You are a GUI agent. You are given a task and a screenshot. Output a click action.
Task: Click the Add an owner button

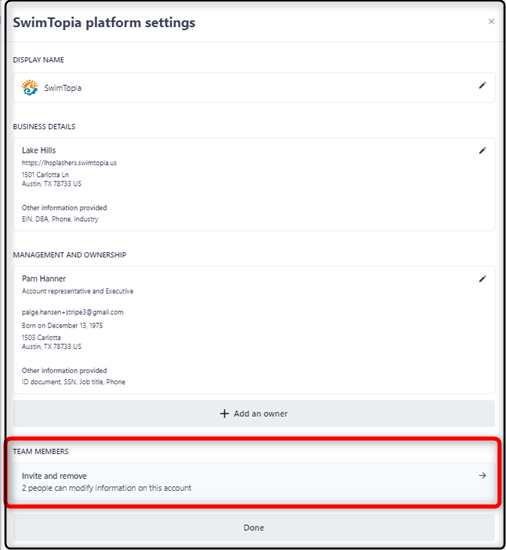pyautogui.click(x=254, y=414)
